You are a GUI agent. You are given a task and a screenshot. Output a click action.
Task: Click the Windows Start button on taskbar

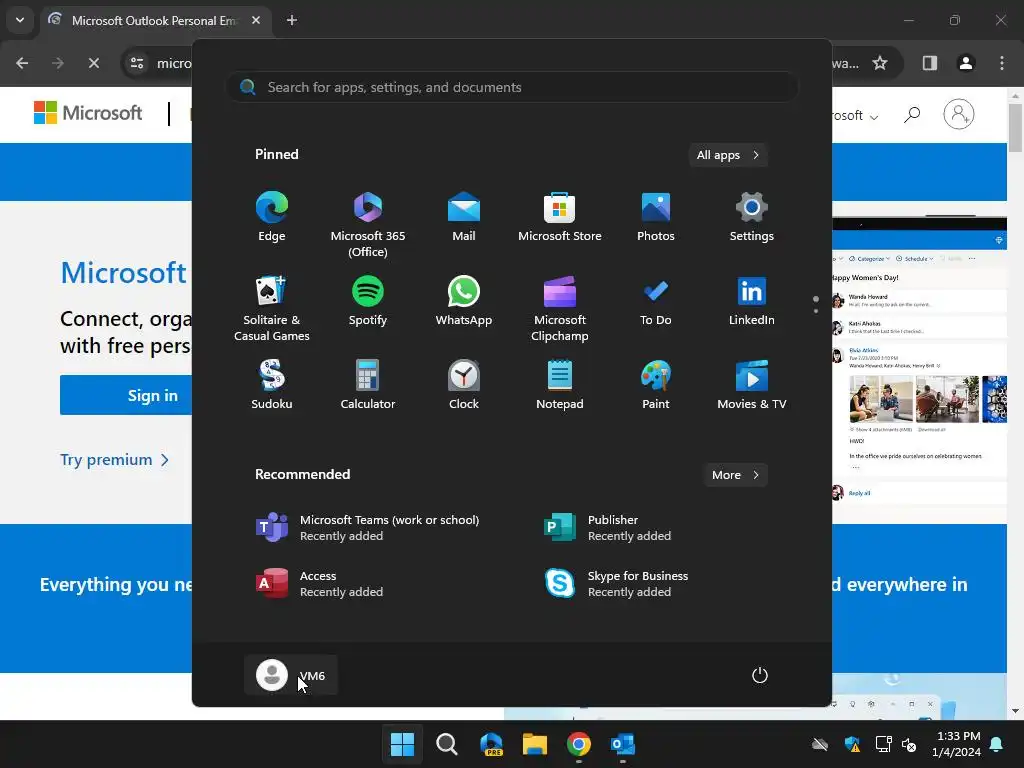(402, 744)
